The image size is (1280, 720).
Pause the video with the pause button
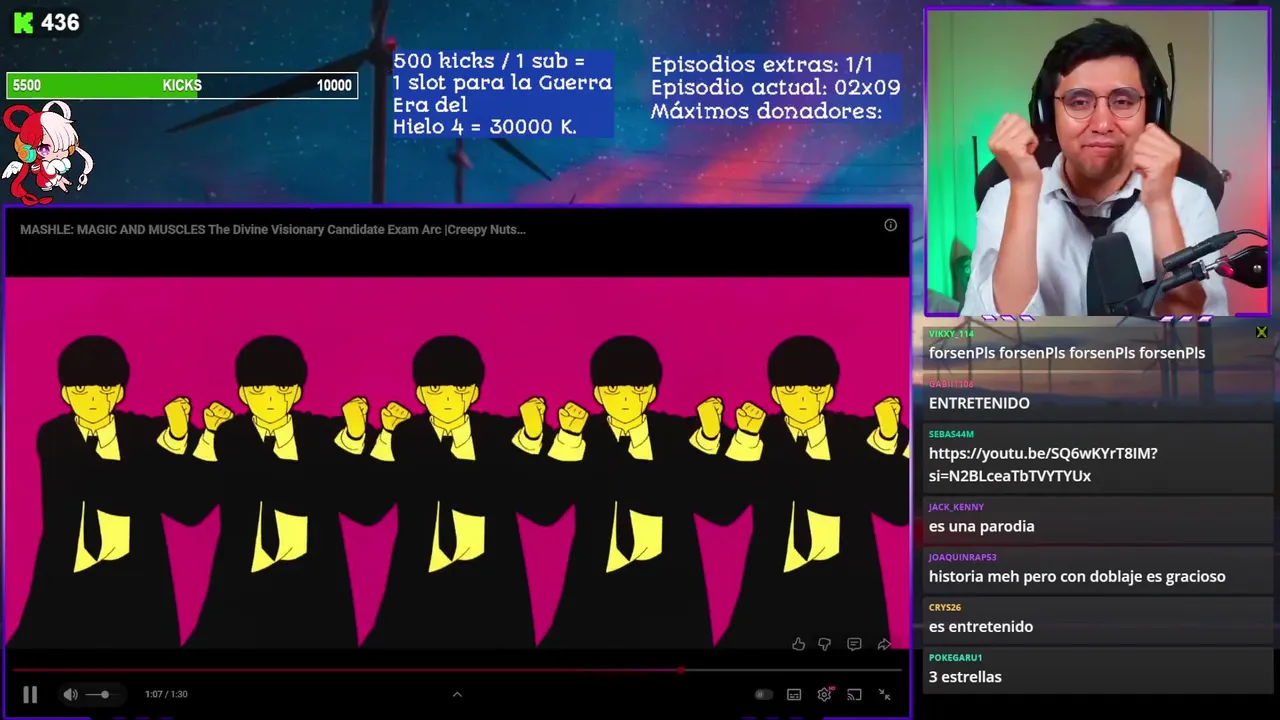[30, 694]
